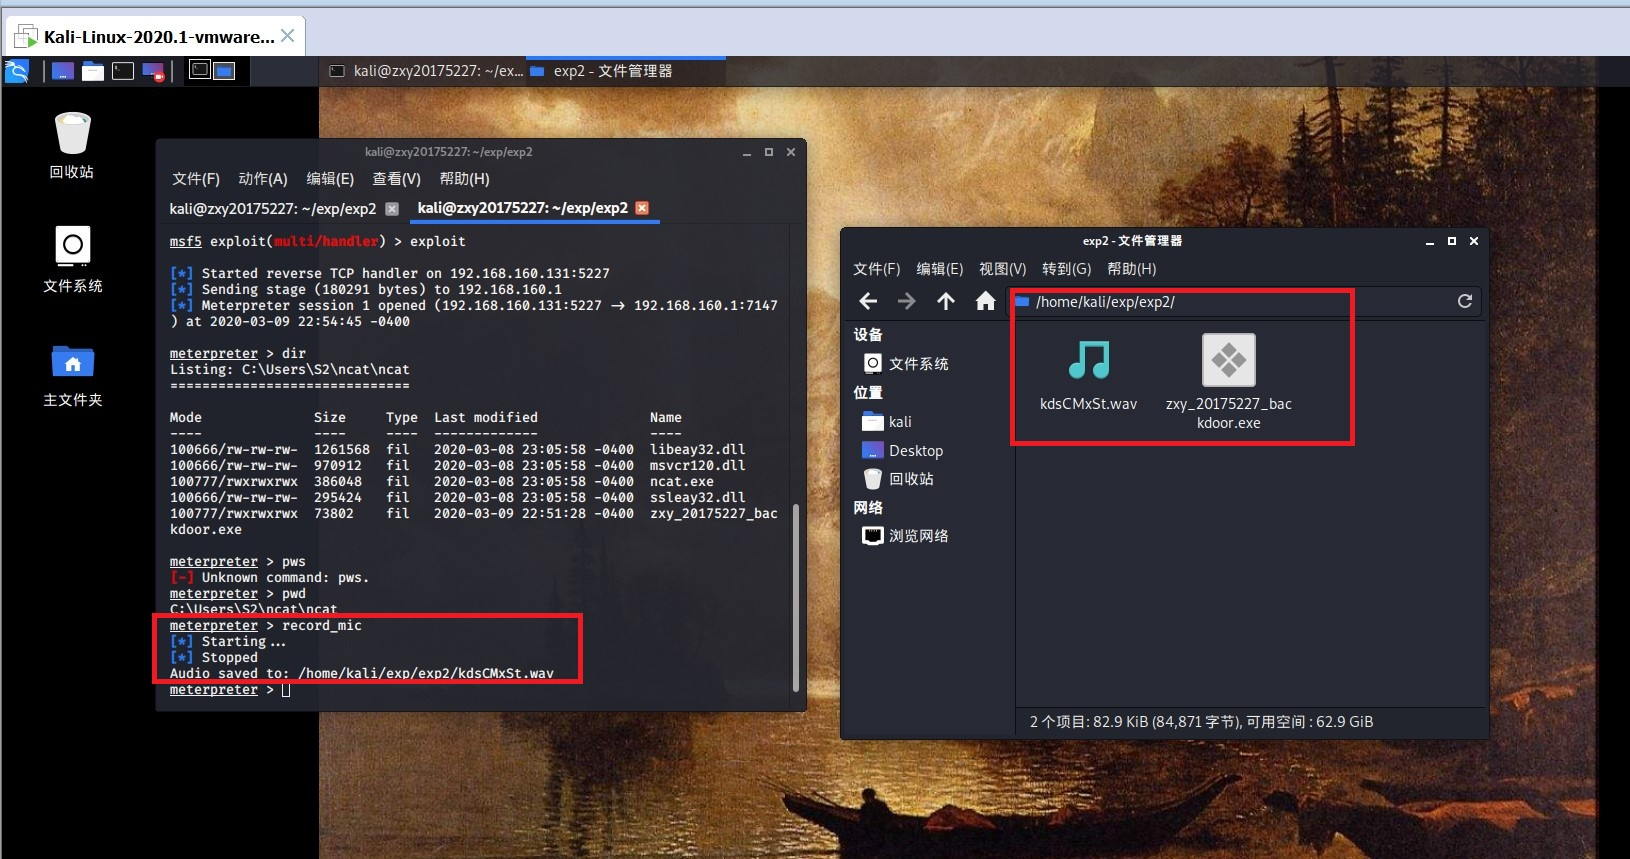Open the file manager 转到(G) menu
Image resolution: width=1630 pixels, height=859 pixels.
click(1067, 269)
